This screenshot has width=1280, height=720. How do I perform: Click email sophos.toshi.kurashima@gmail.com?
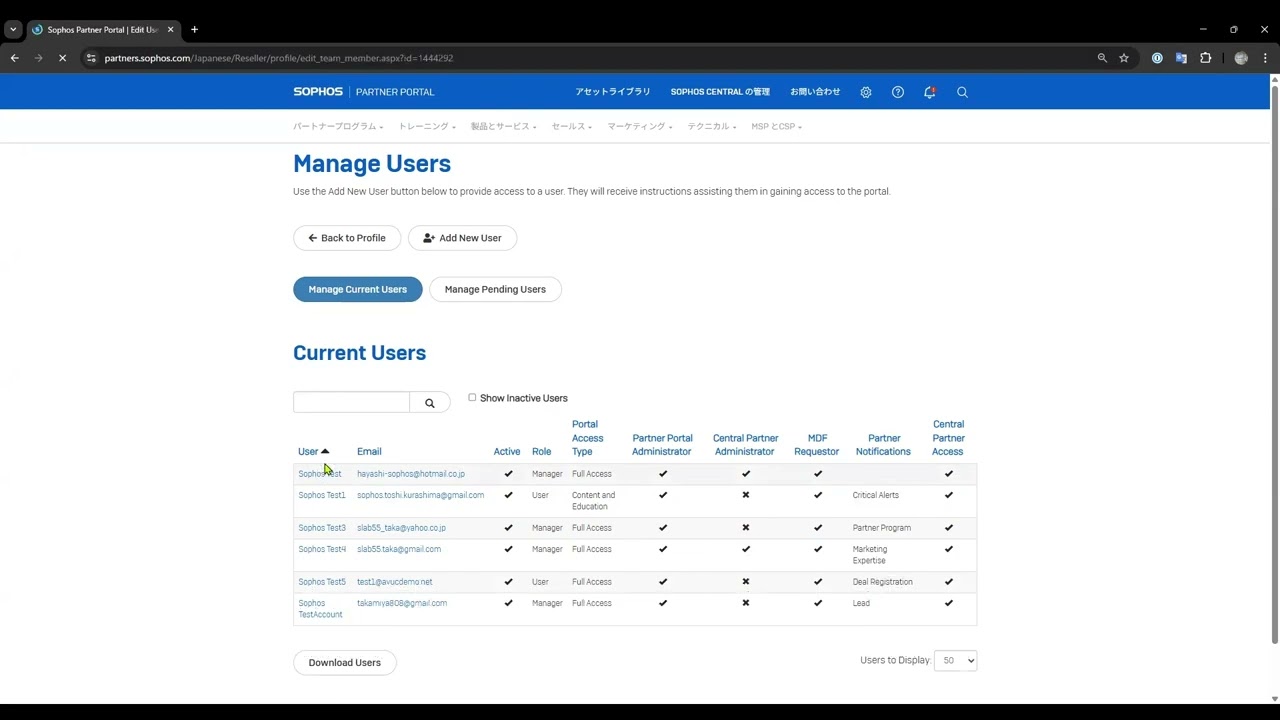[x=420, y=495]
